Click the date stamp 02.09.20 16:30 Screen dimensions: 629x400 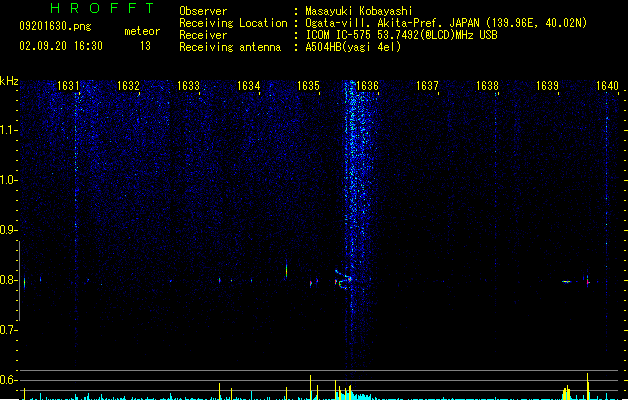pyautogui.click(x=61, y=46)
